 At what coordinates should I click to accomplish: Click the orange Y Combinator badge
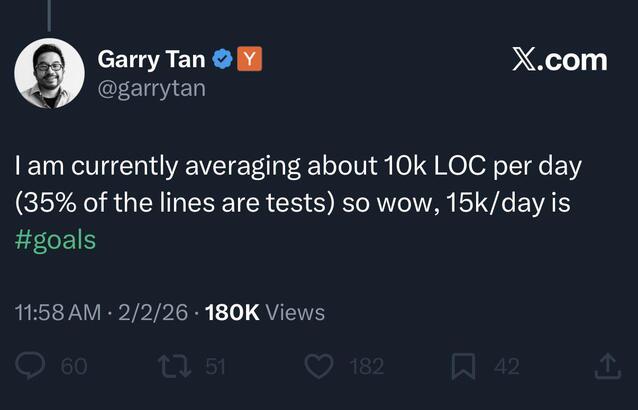250,60
